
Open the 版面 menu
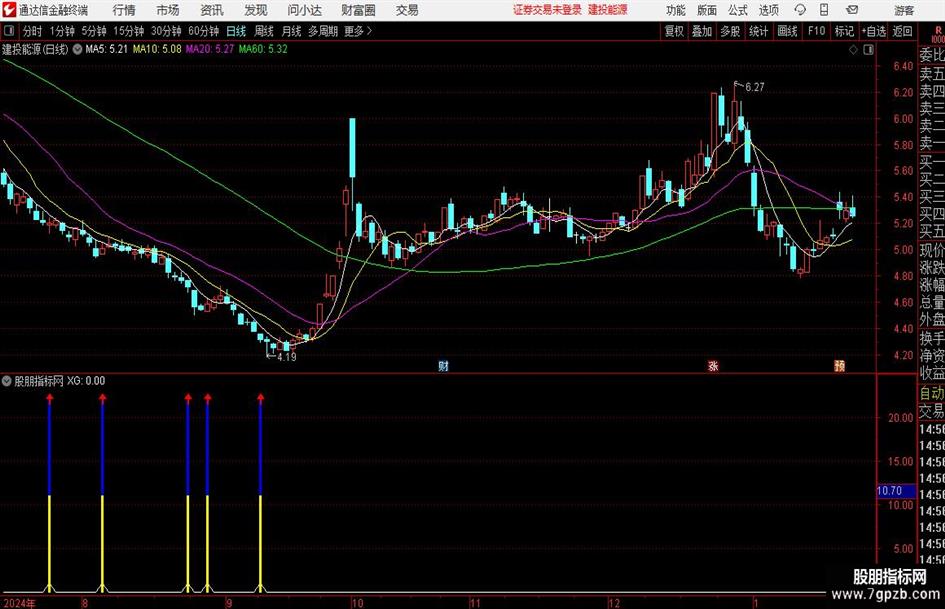click(707, 10)
